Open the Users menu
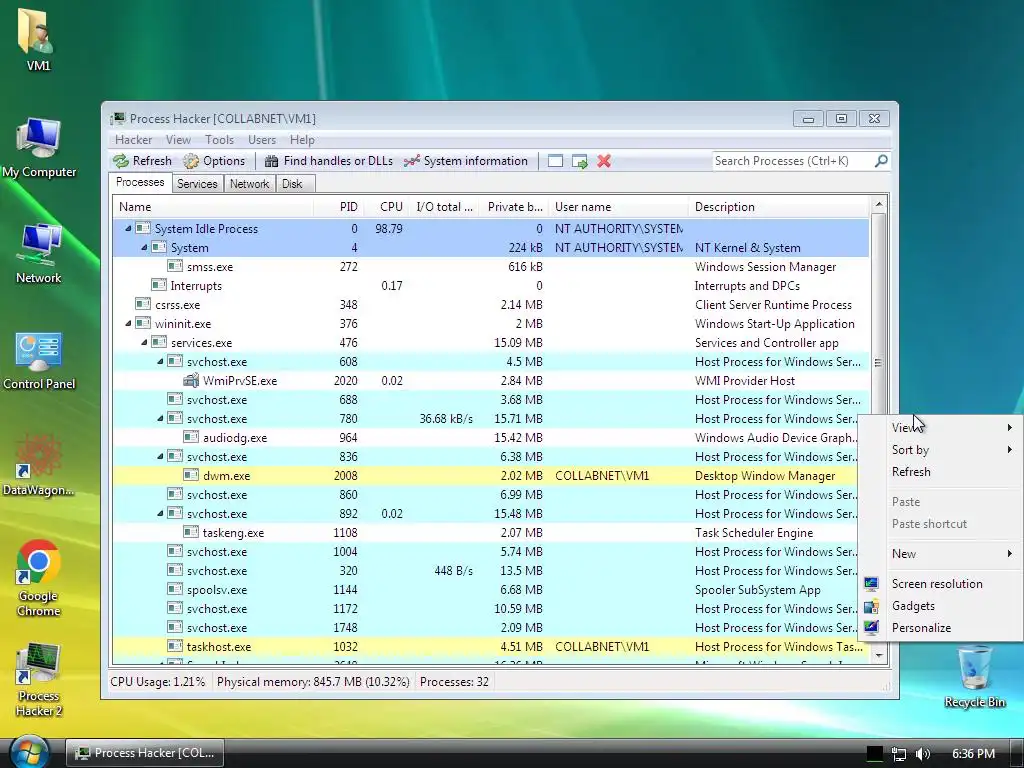 262,140
